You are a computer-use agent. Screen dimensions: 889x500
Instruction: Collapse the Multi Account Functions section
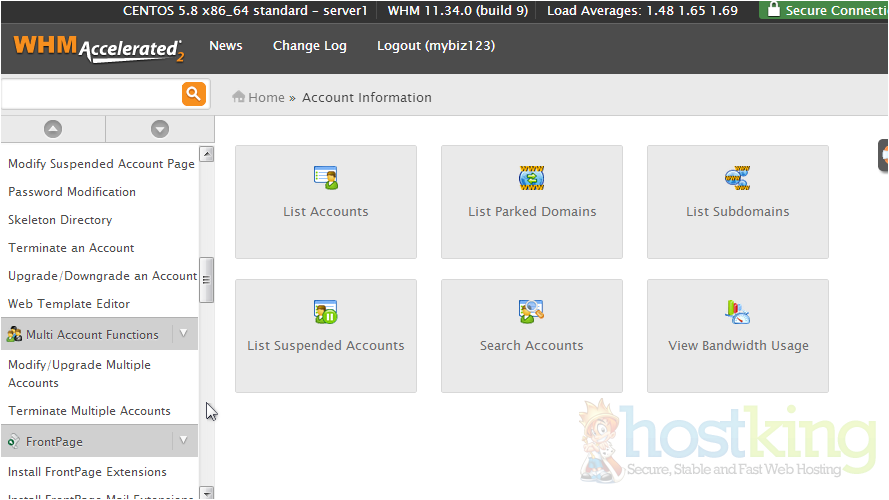(182, 334)
